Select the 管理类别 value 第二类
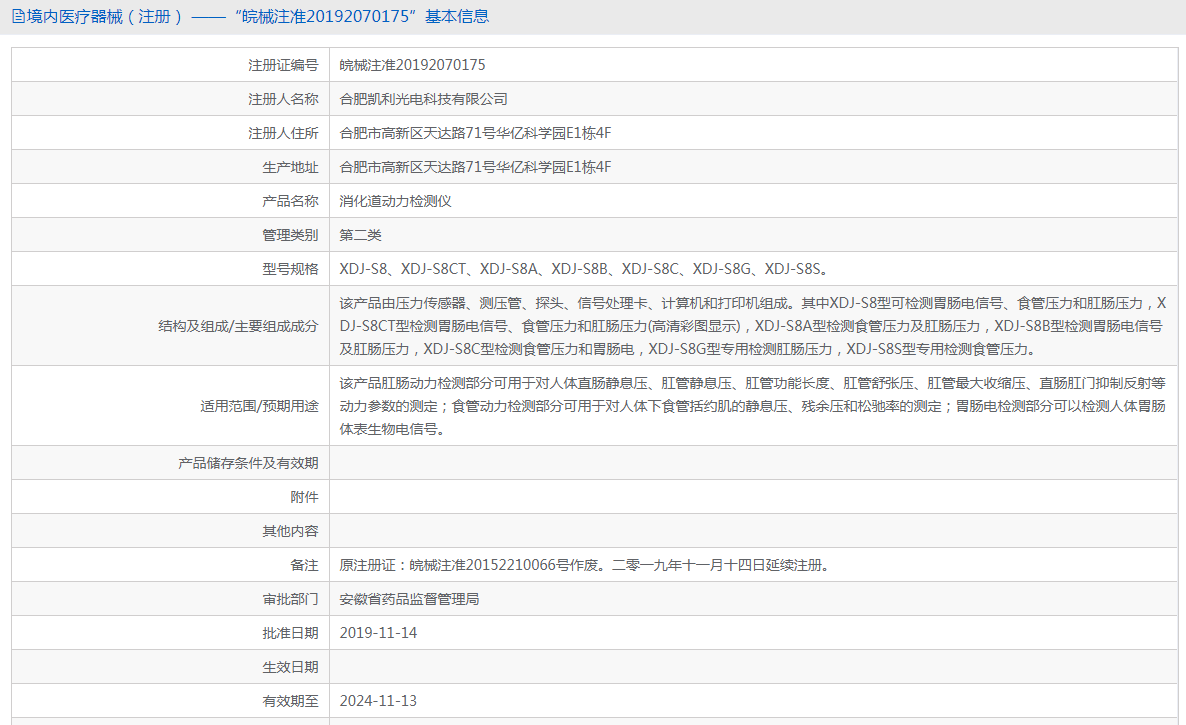Screen dimensions: 1186x725 click(365, 234)
